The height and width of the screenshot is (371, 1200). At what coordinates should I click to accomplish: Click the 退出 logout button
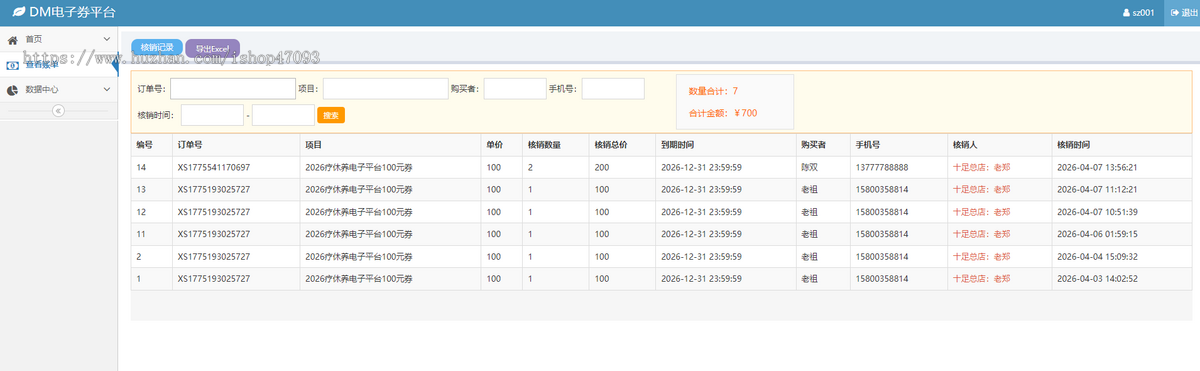1182,13
